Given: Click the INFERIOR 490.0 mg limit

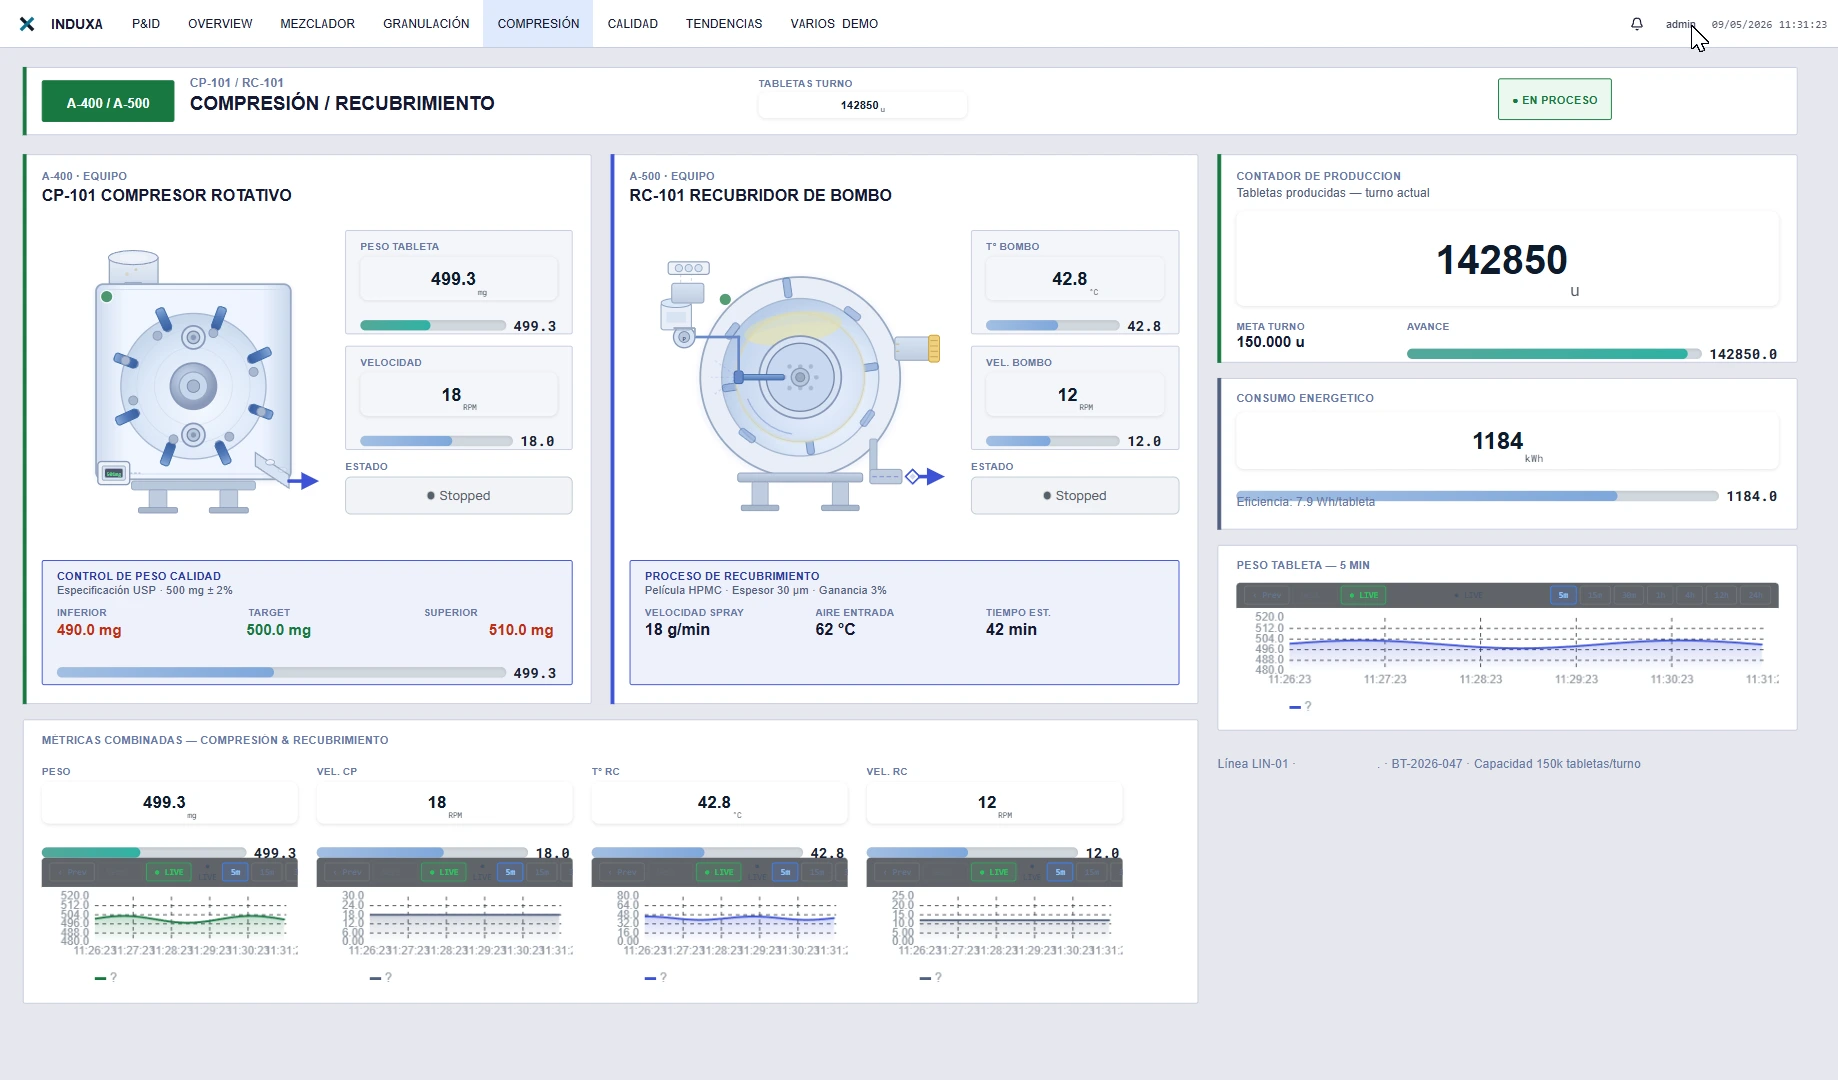Looking at the screenshot, I should 89,630.
